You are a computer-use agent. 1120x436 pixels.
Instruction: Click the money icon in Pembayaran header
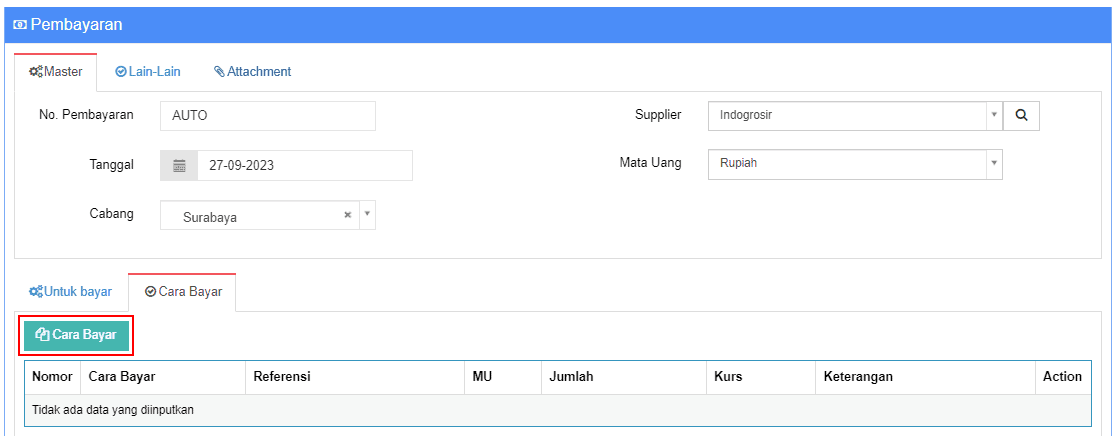20,25
